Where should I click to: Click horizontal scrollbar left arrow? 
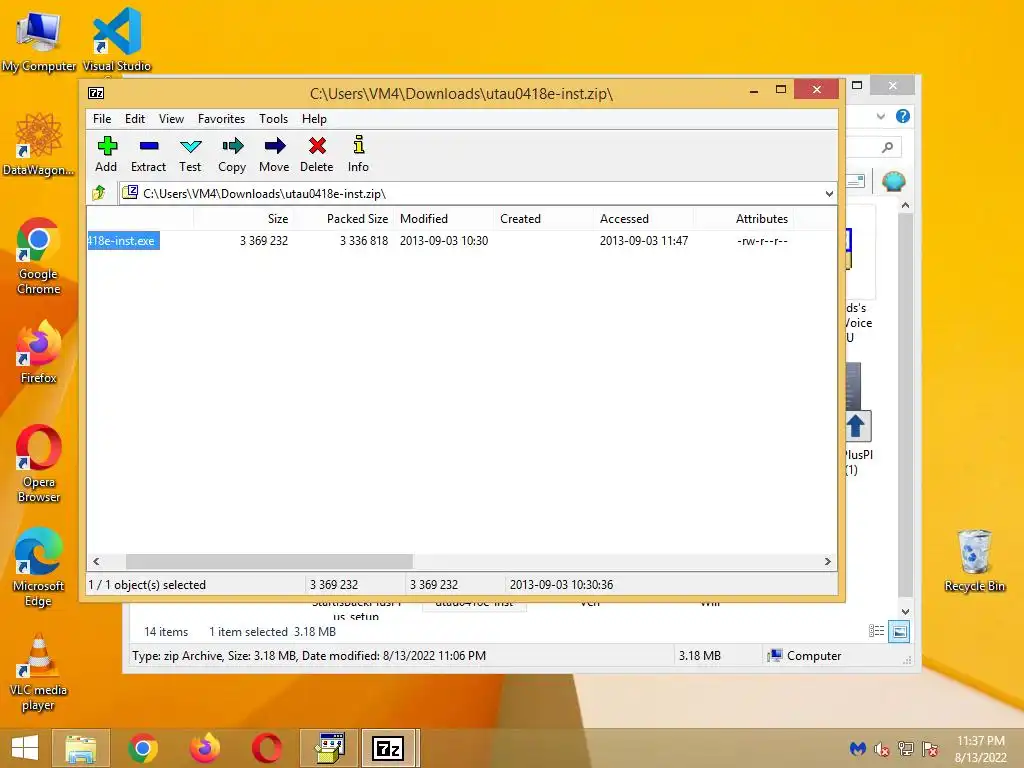click(x=96, y=562)
